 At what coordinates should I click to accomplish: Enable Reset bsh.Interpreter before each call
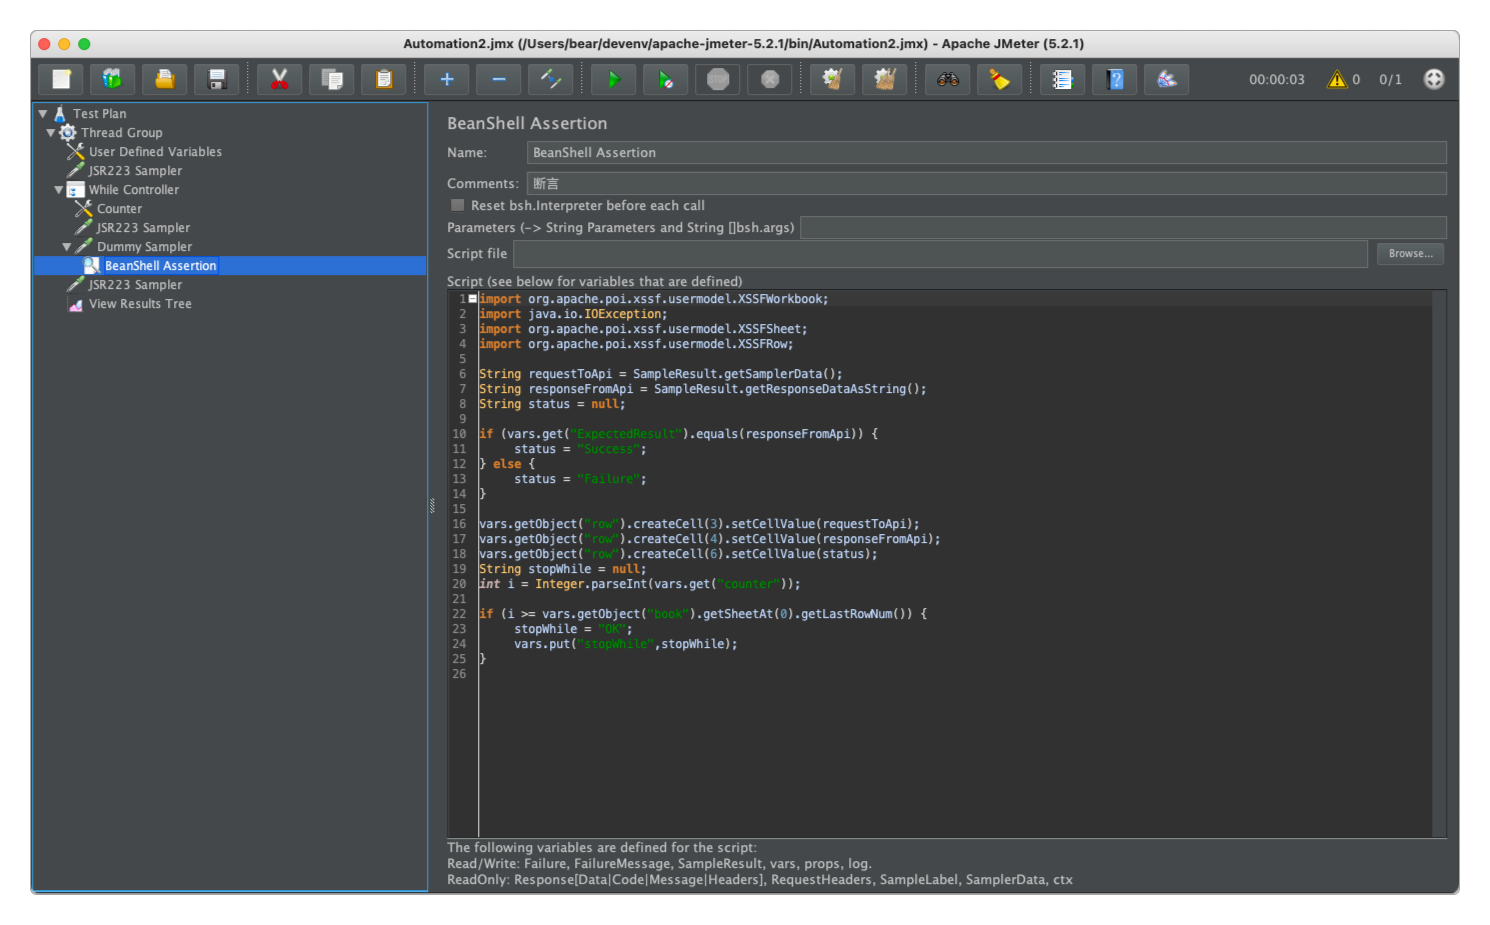pyautogui.click(x=457, y=205)
